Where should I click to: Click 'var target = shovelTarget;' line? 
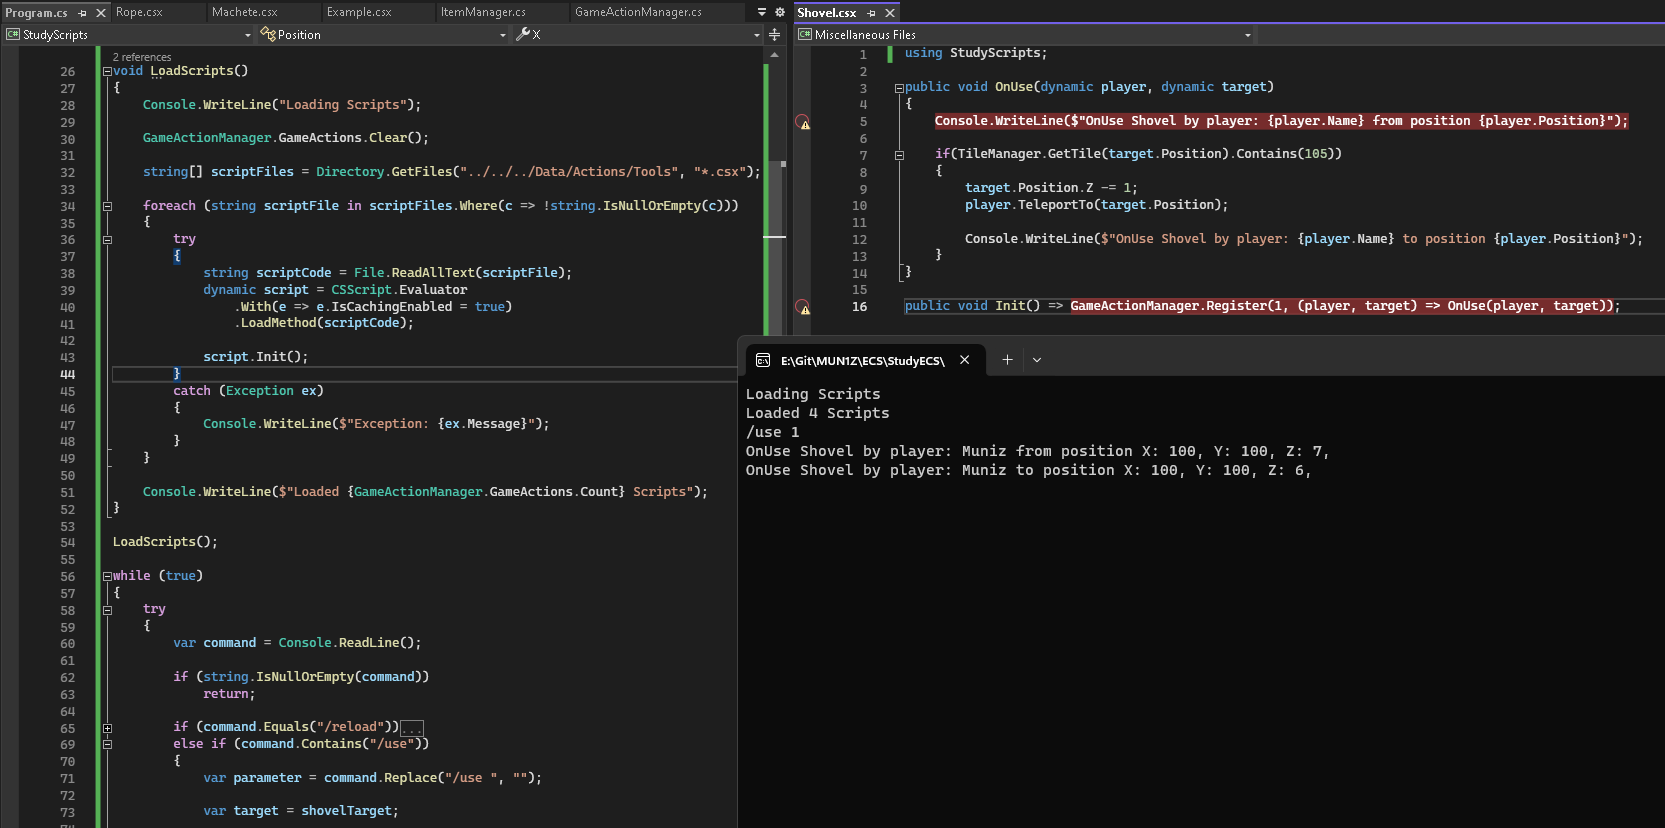pyautogui.click(x=301, y=811)
